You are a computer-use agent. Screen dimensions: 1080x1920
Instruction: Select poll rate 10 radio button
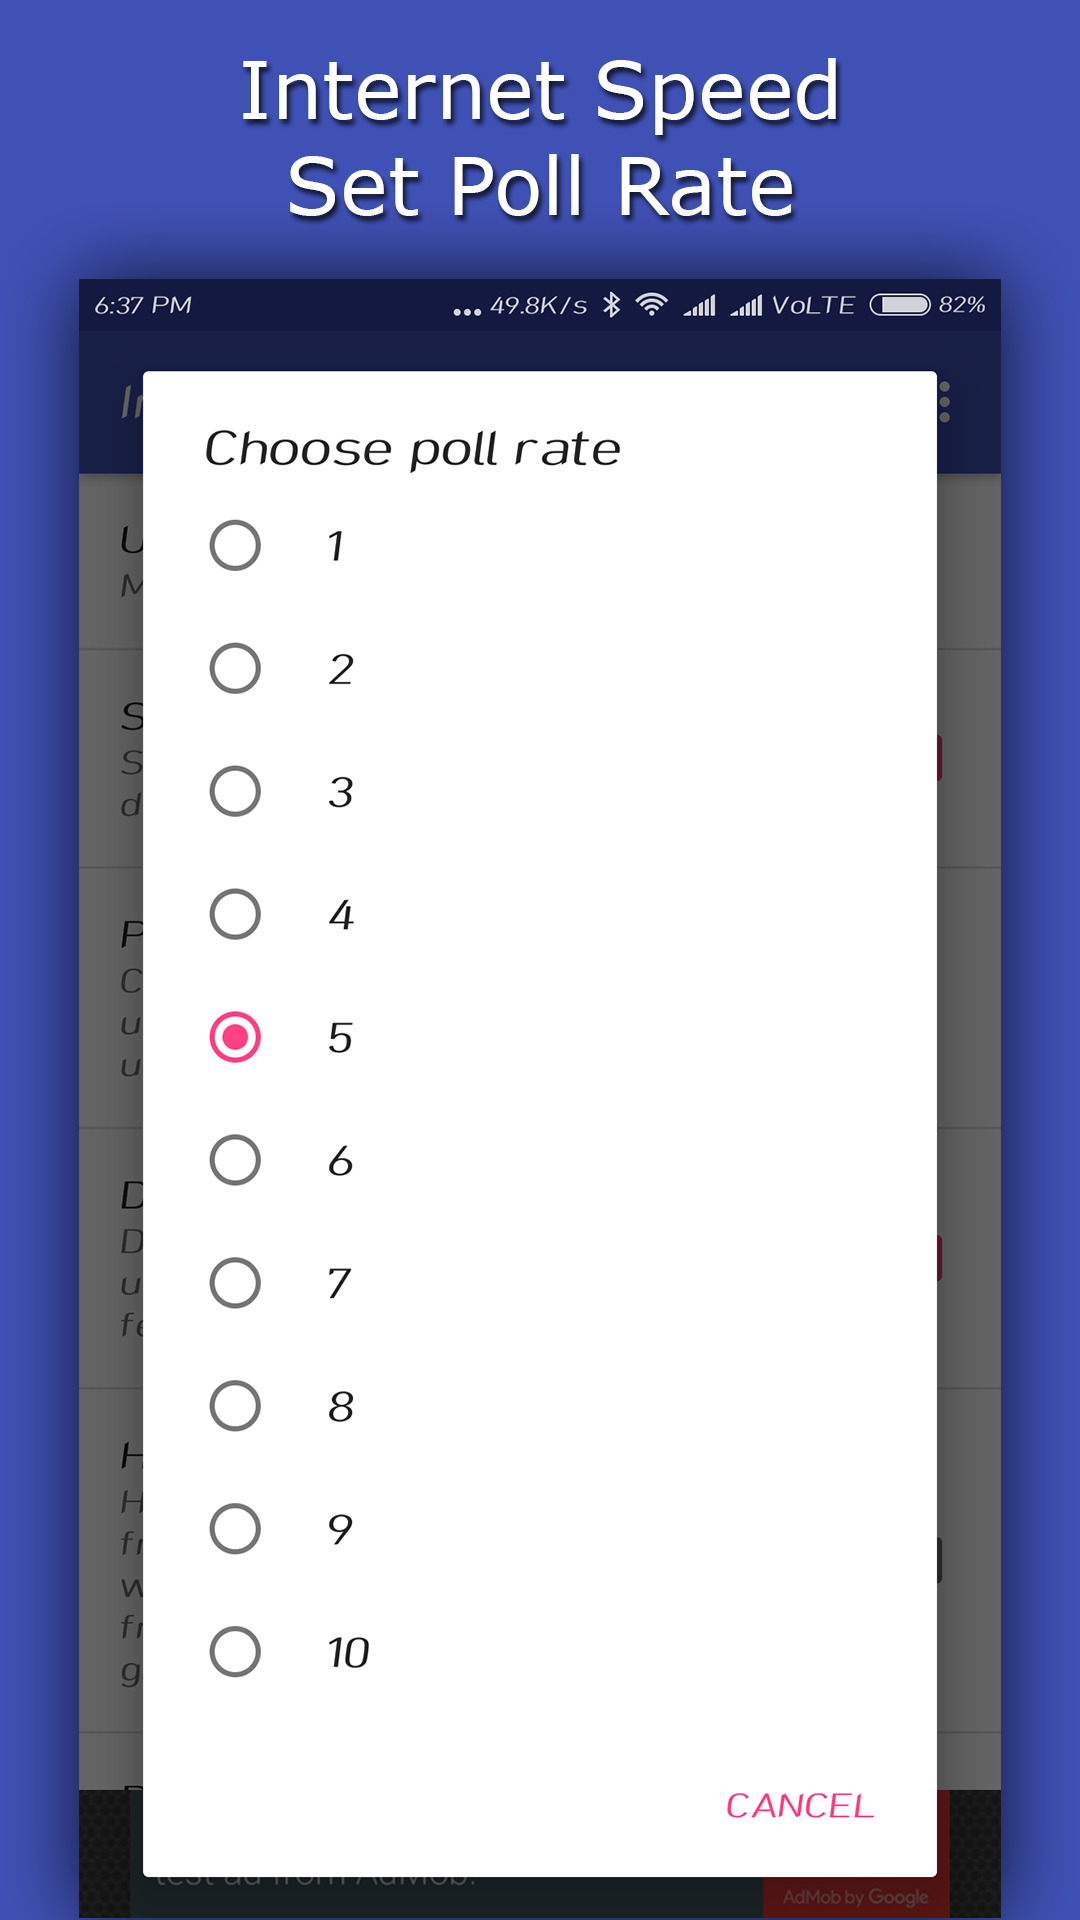pyautogui.click(x=235, y=1652)
